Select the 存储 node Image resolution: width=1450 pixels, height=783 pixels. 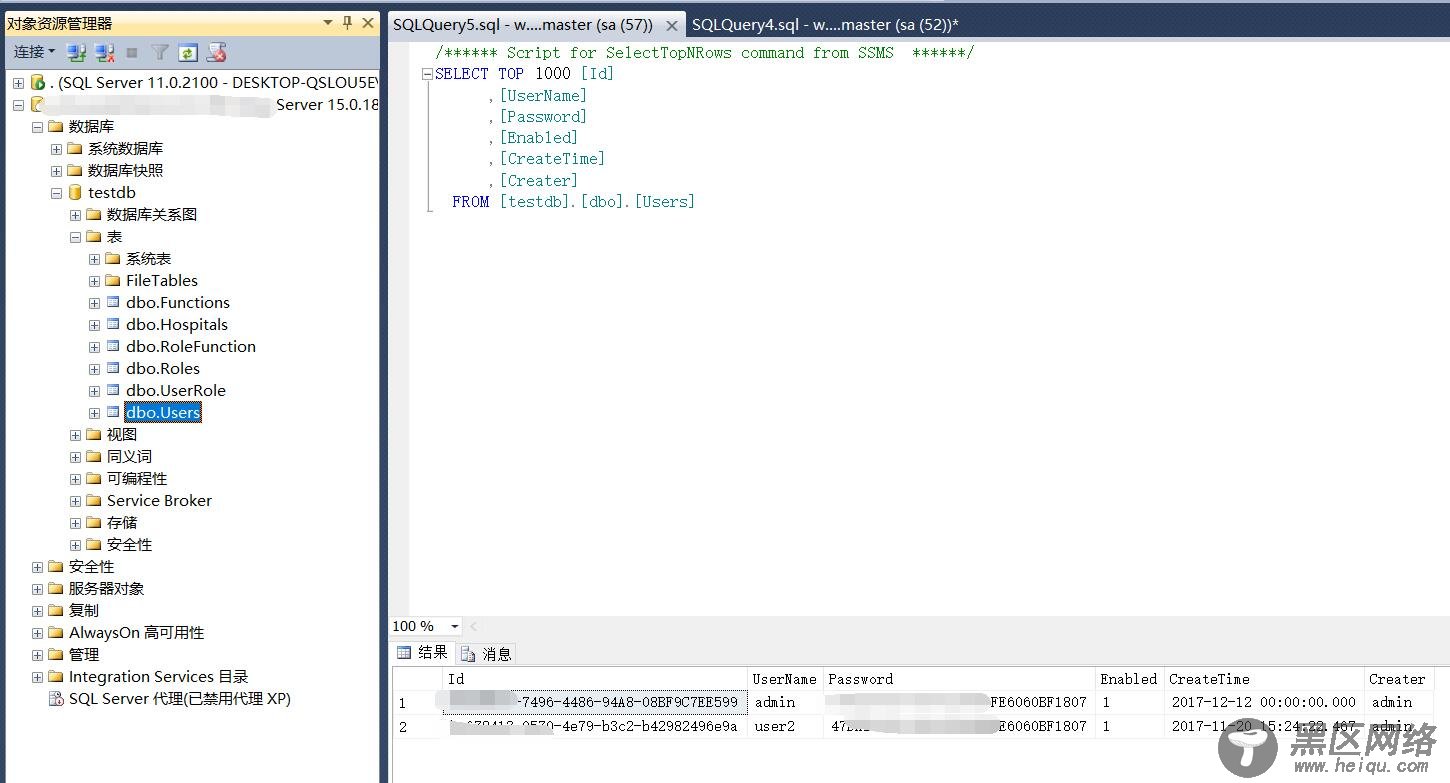pyautogui.click(x=122, y=522)
